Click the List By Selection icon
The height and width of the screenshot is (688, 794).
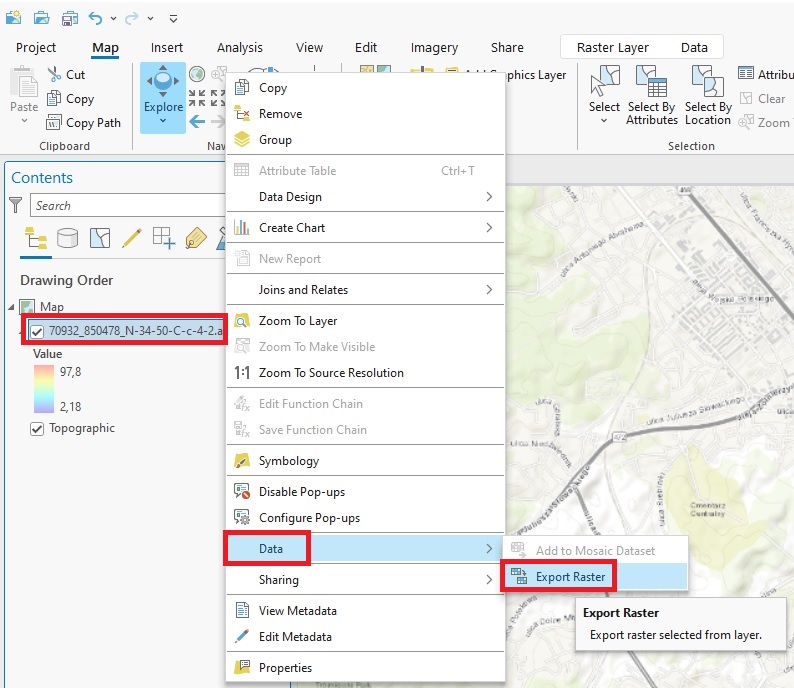tap(99, 237)
